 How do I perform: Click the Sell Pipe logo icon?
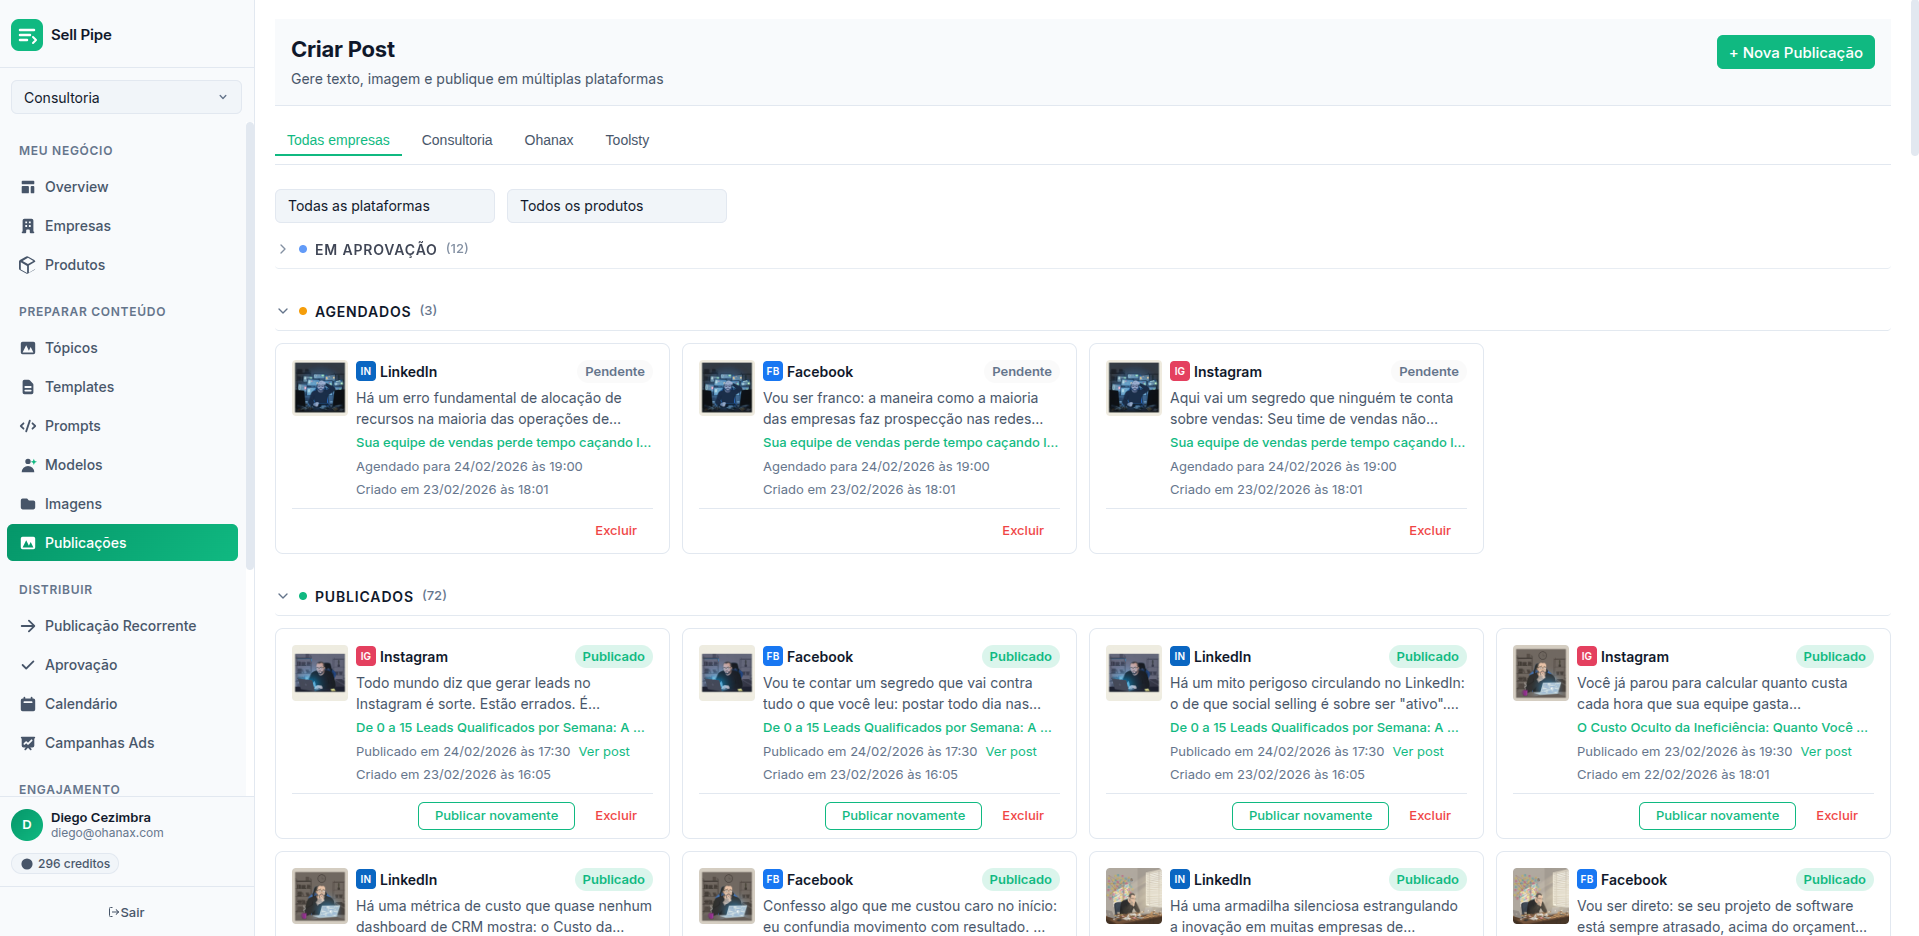point(27,35)
